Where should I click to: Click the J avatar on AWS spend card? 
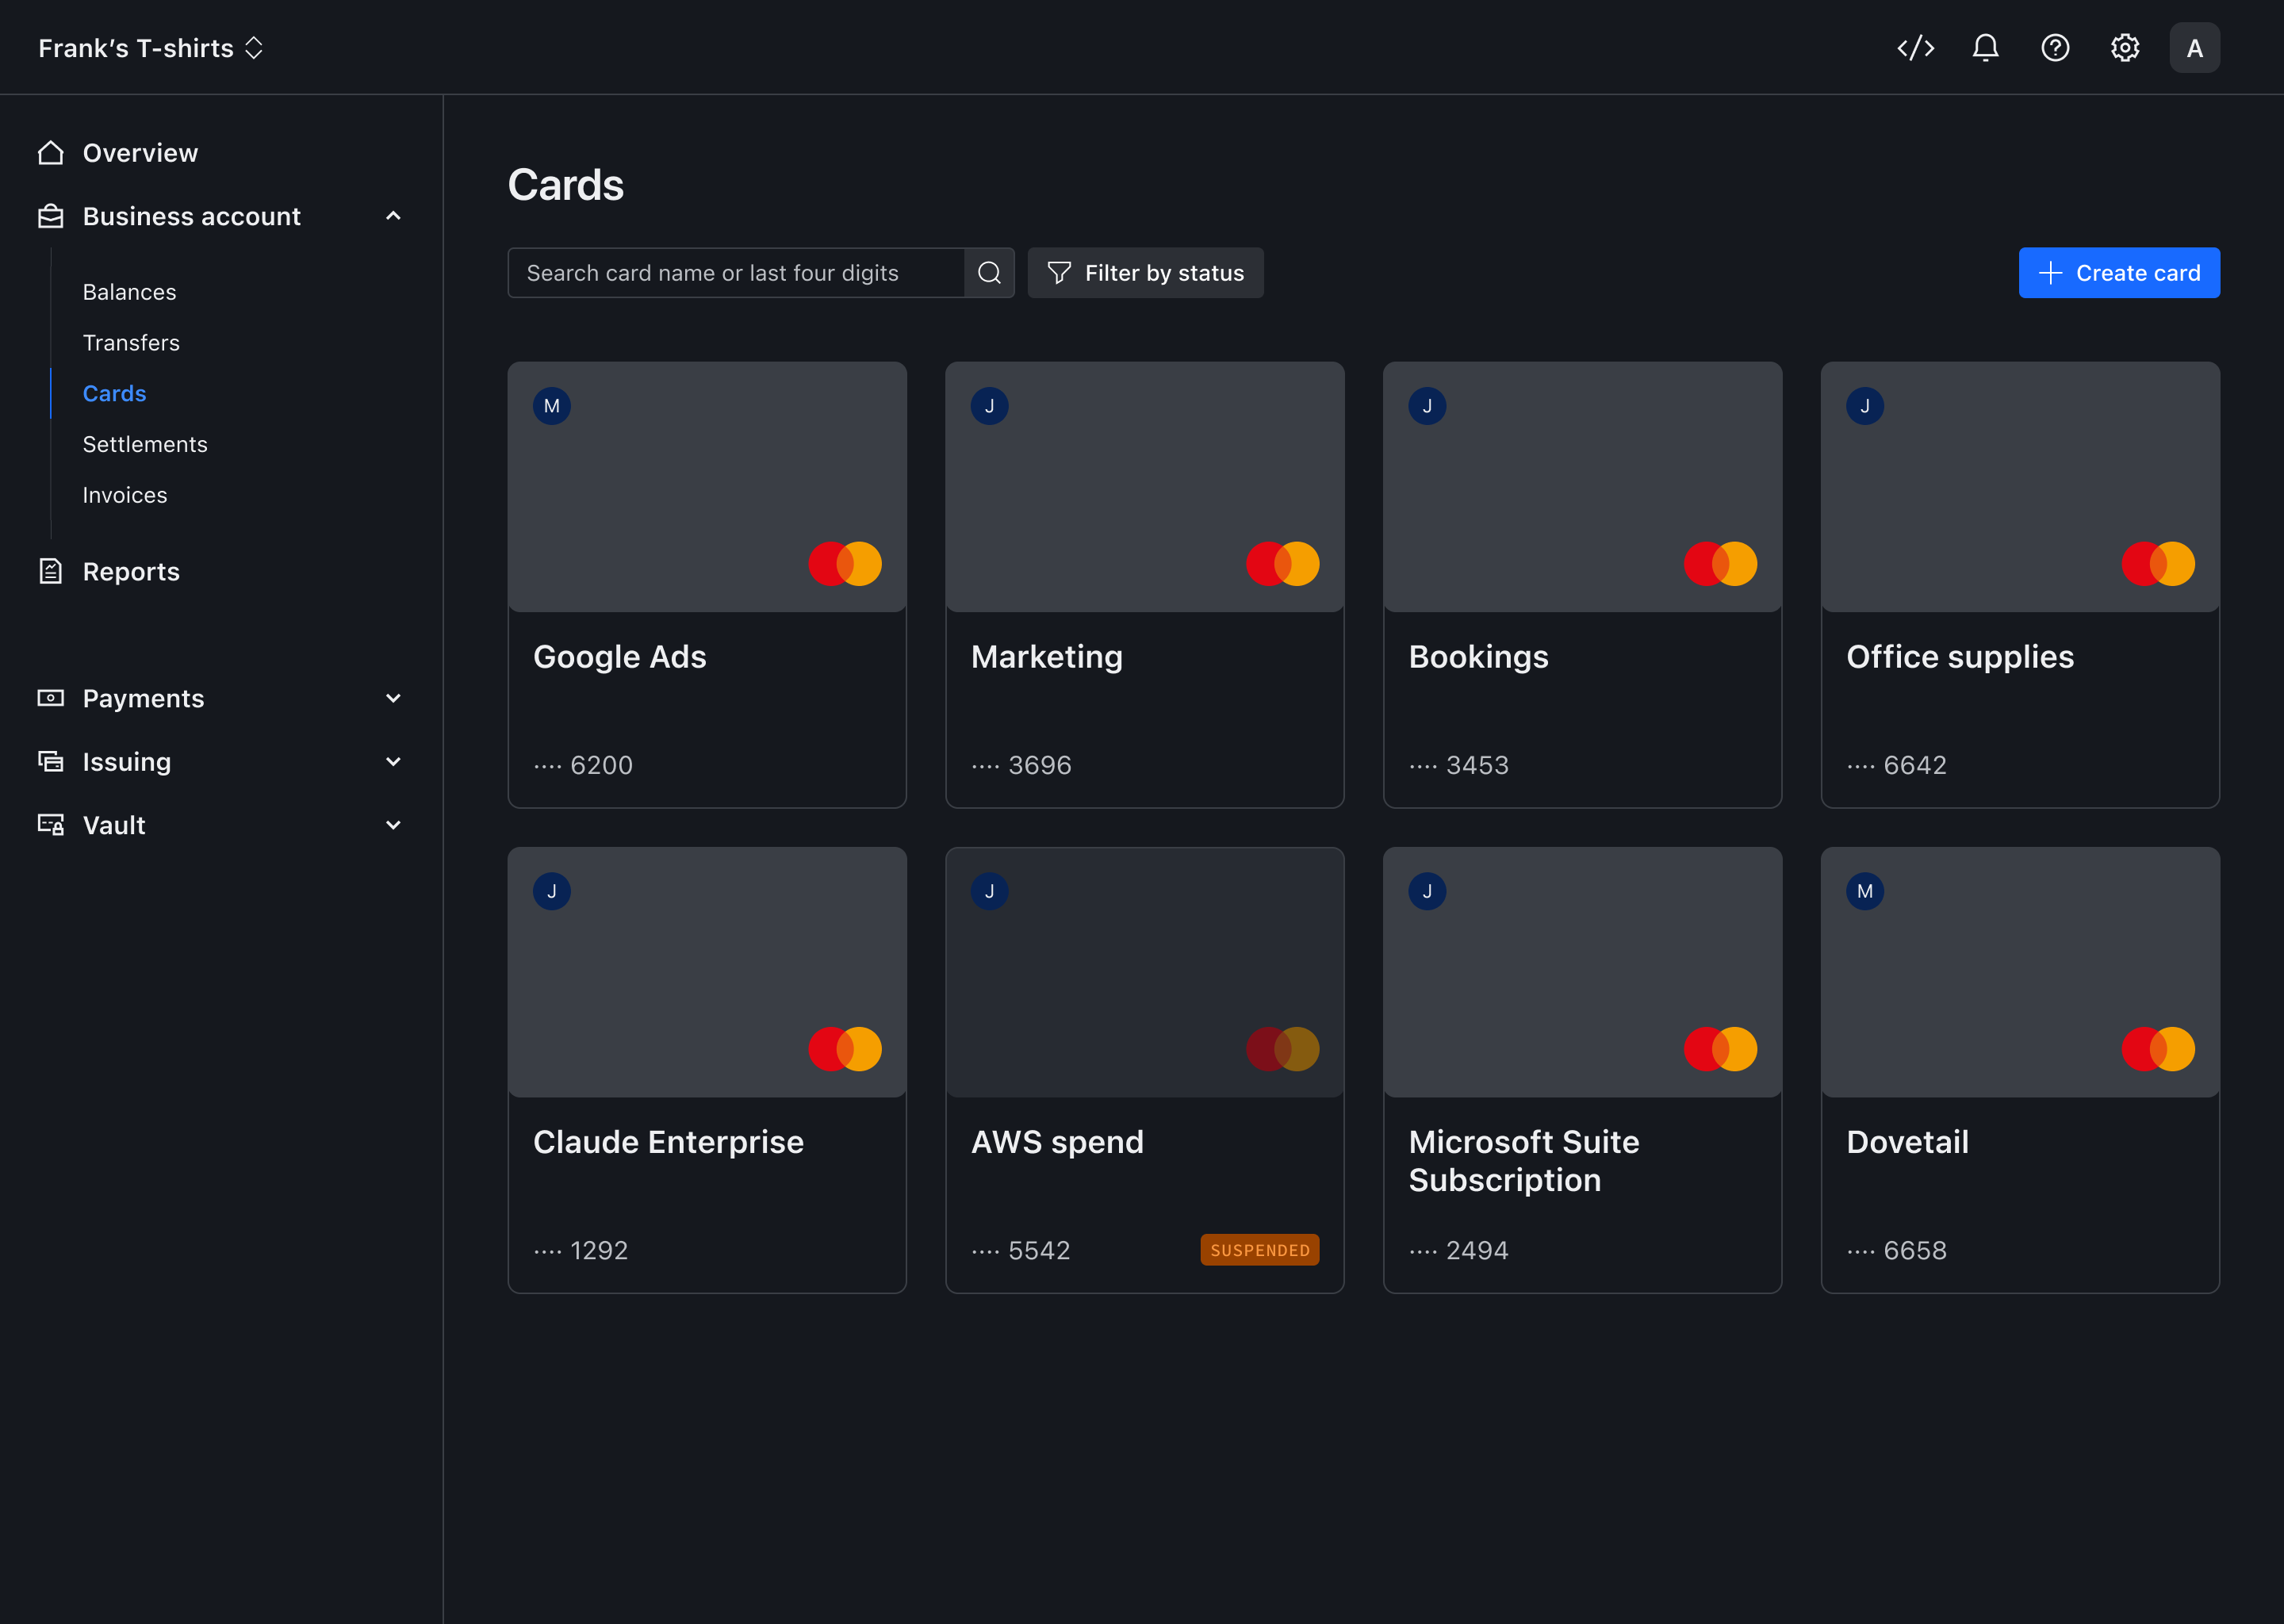[x=989, y=891]
